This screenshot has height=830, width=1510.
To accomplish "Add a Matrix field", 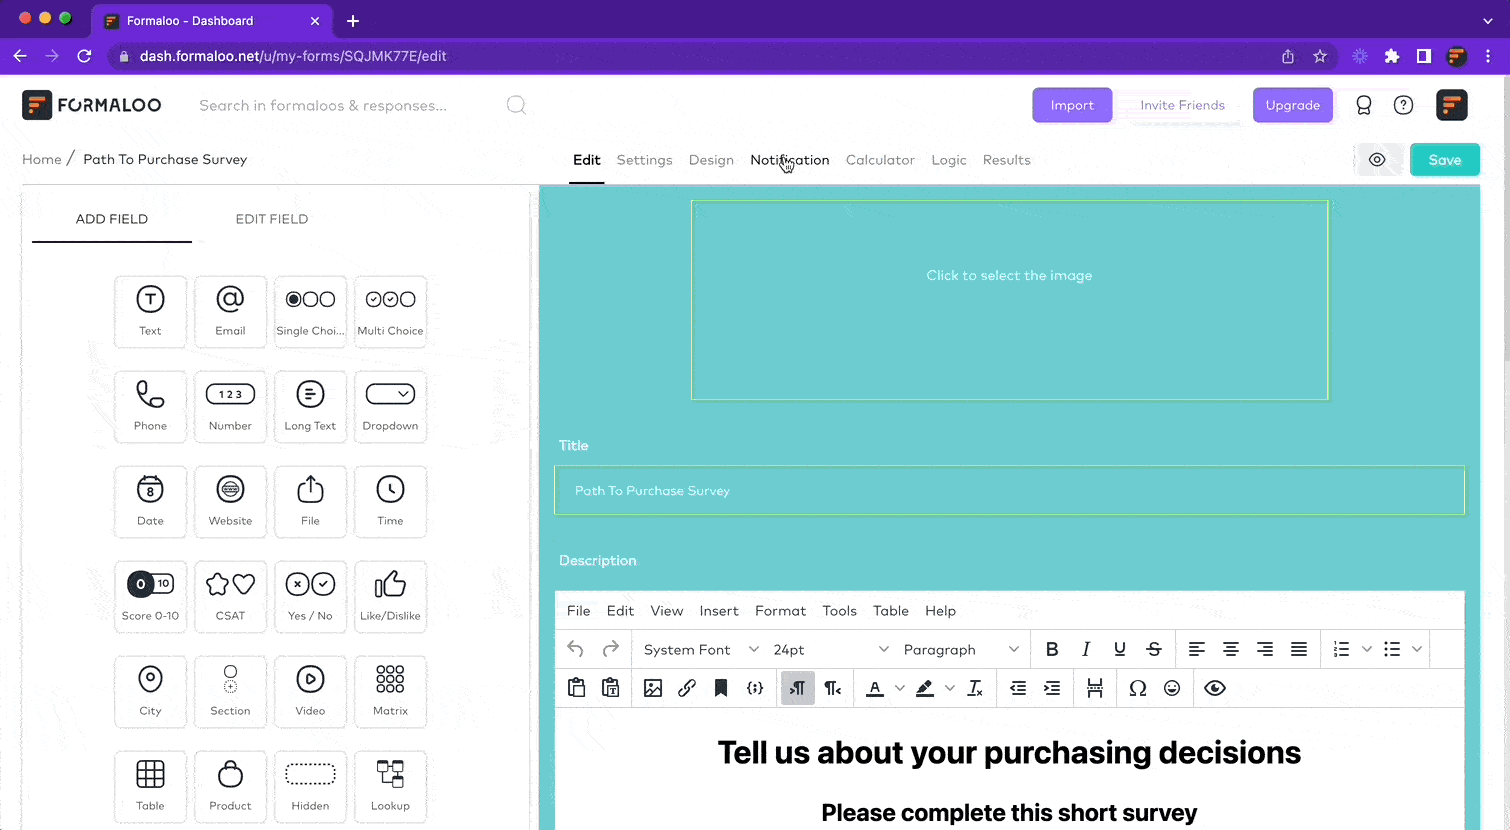I will (x=390, y=691).
